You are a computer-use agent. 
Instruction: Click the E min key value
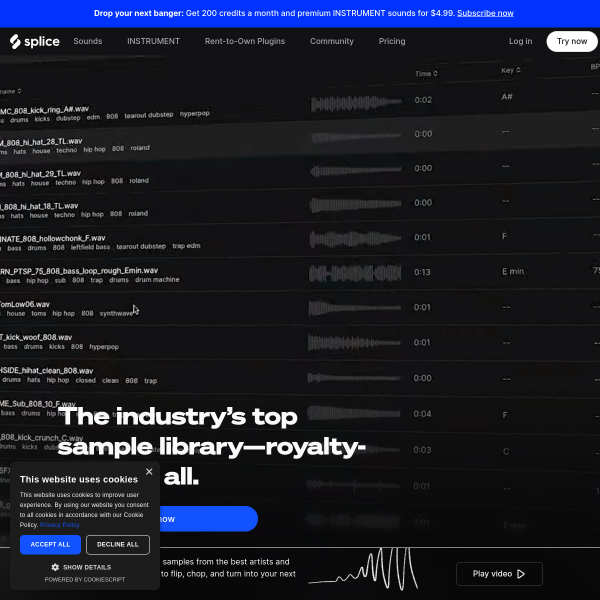(513, 271)
